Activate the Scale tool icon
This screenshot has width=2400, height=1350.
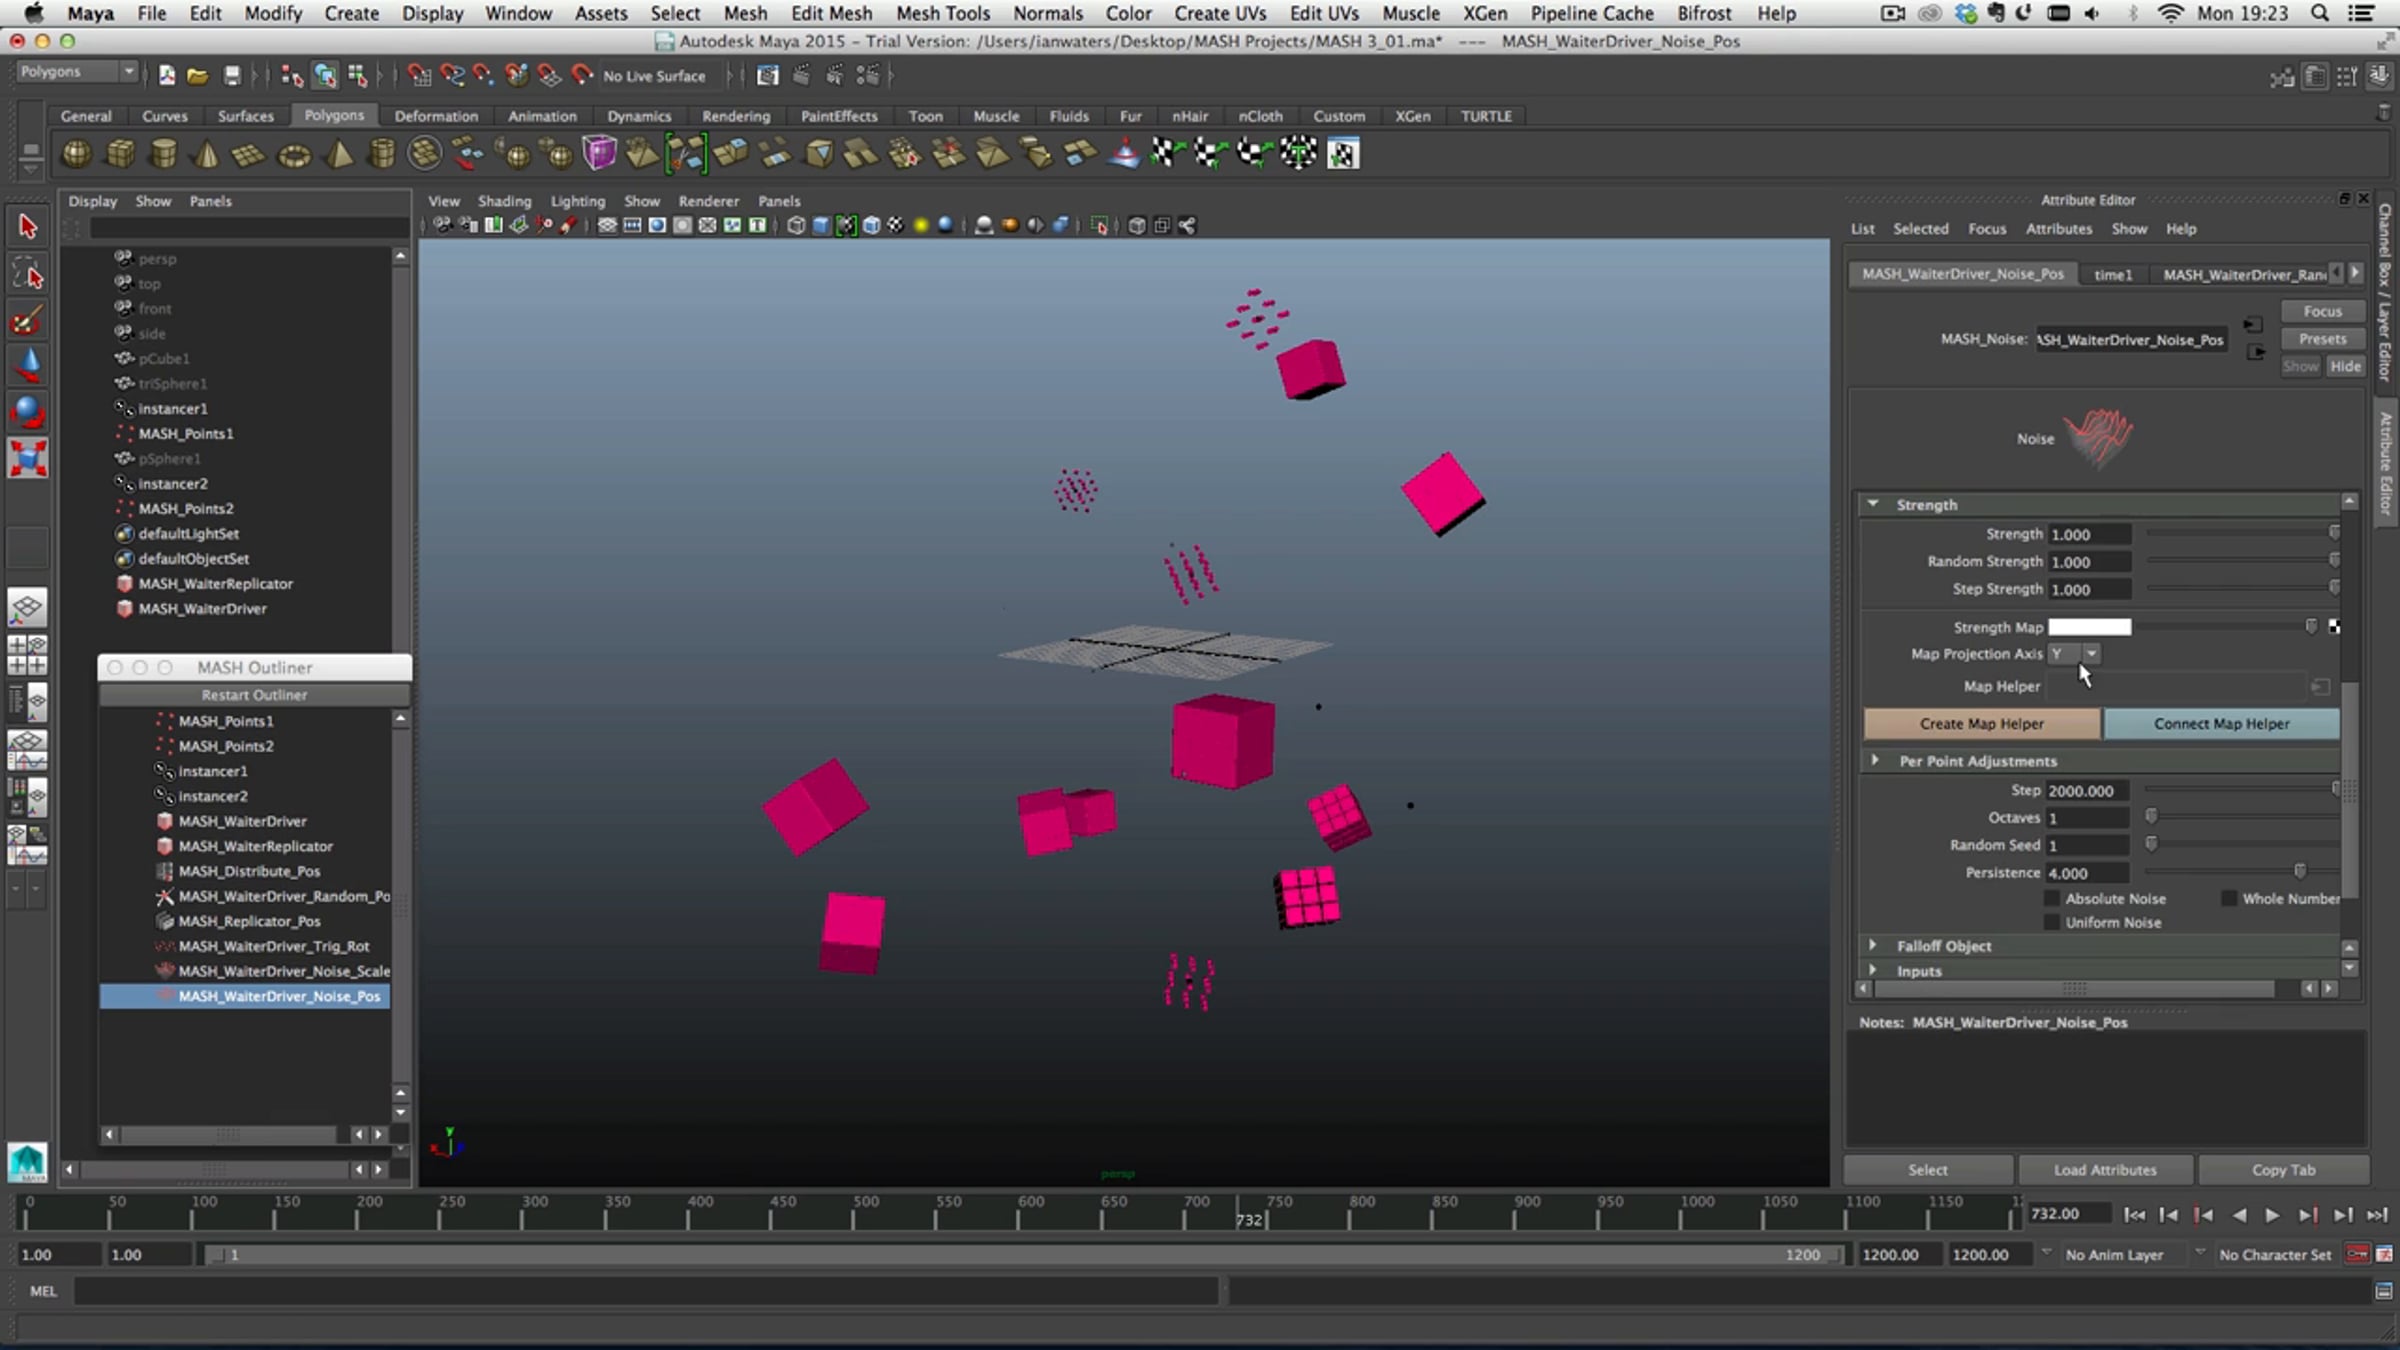[28, 458]
